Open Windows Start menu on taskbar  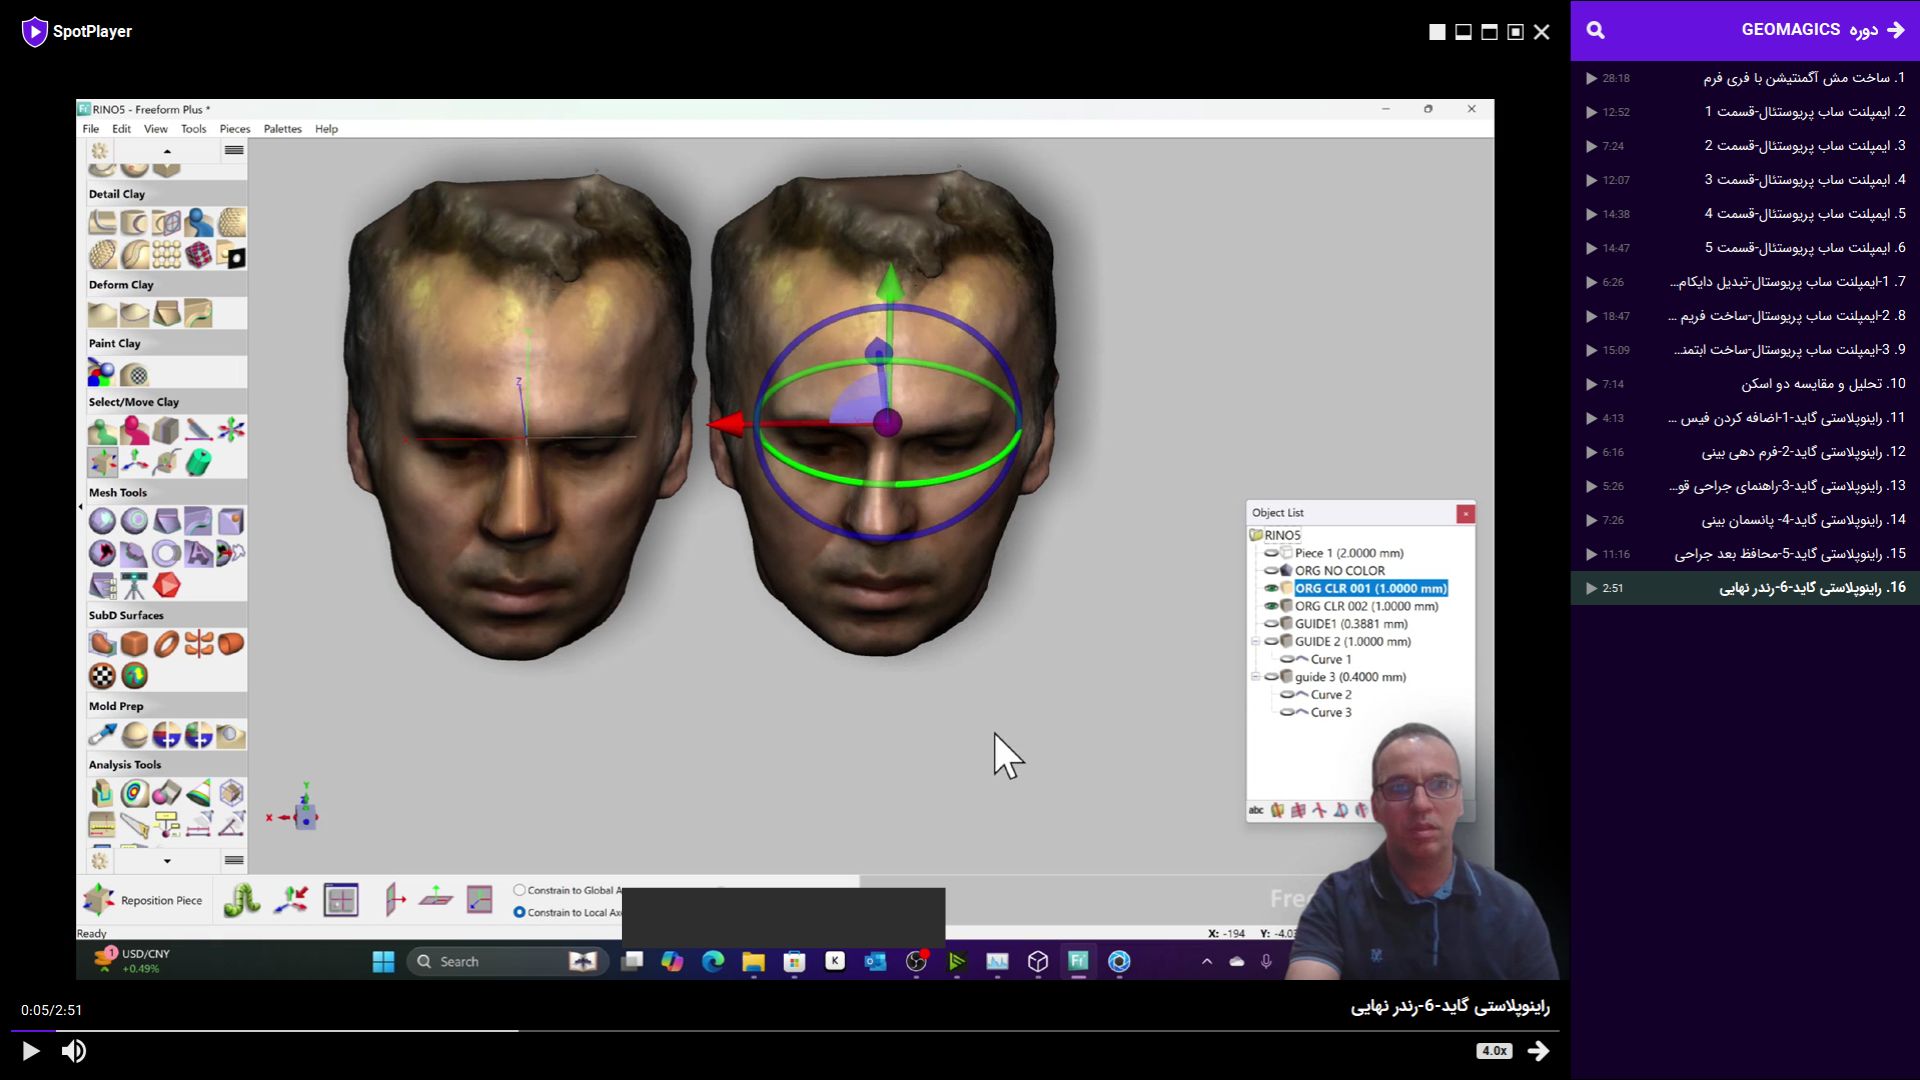pos(383,962)
